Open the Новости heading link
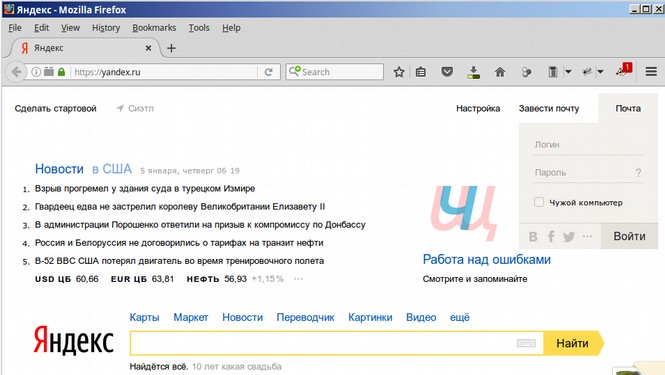The width and height of the screenshot is (665, 375). coord(59,169)
